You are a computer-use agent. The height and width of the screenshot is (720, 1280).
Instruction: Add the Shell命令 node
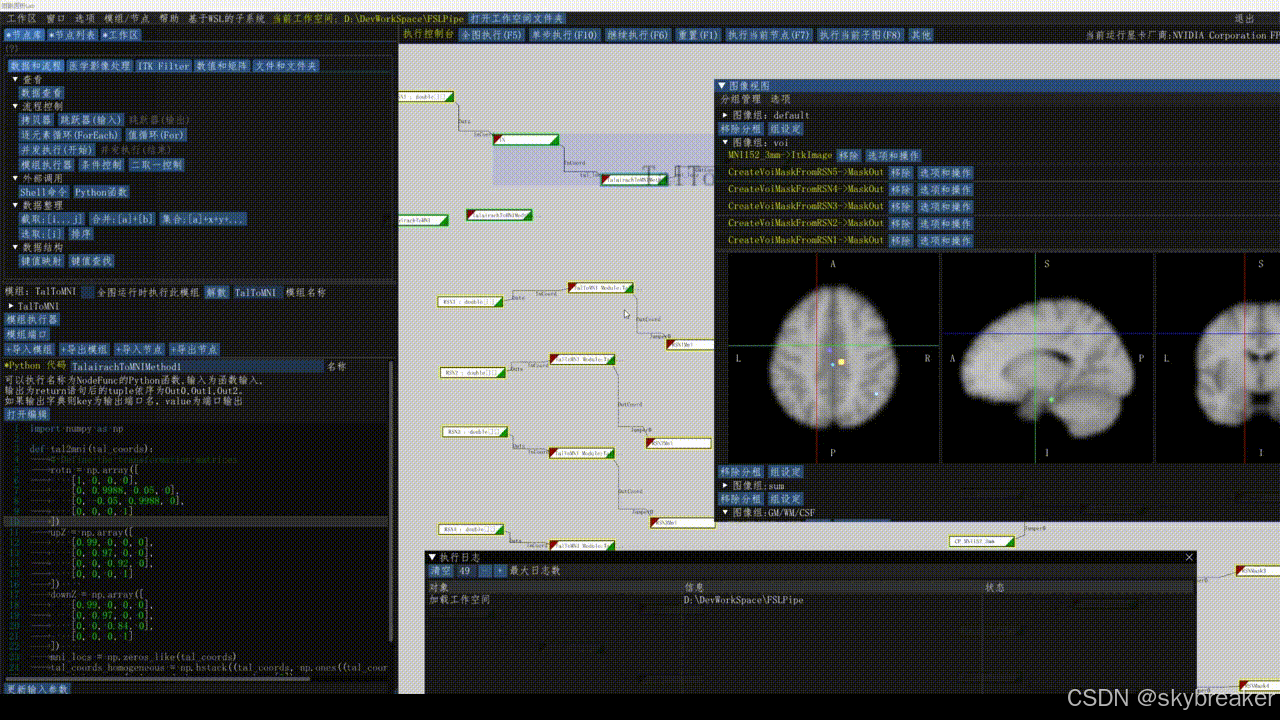(x=45, y=191)
